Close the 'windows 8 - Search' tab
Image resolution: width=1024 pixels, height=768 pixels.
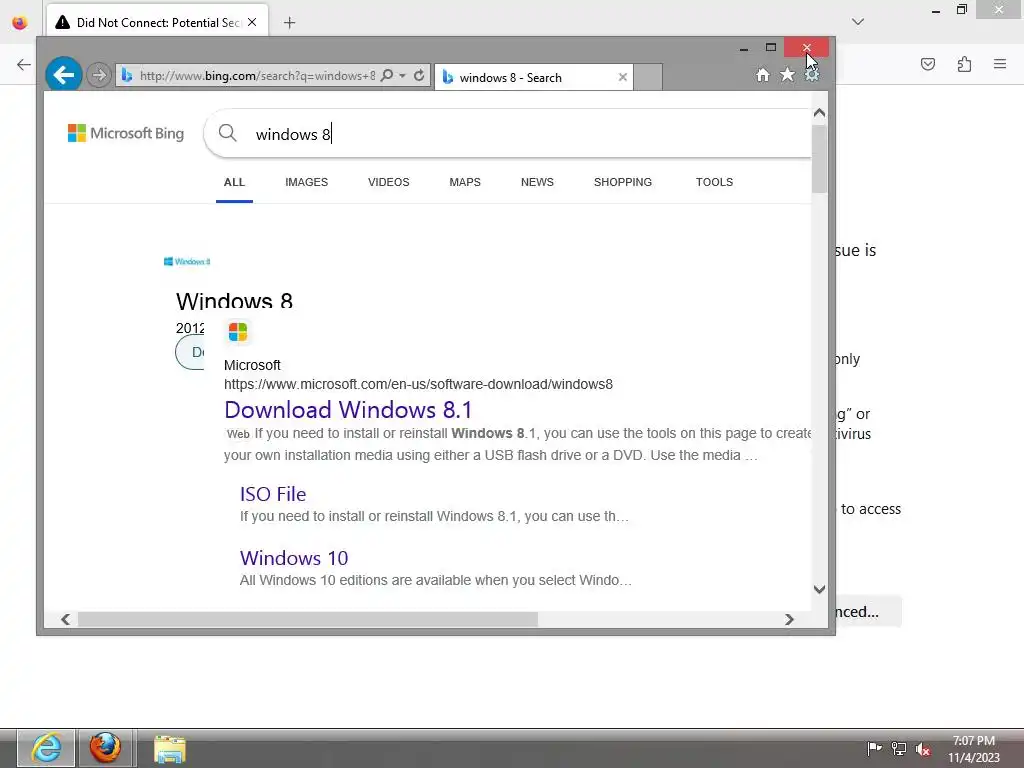click(622, 77)
